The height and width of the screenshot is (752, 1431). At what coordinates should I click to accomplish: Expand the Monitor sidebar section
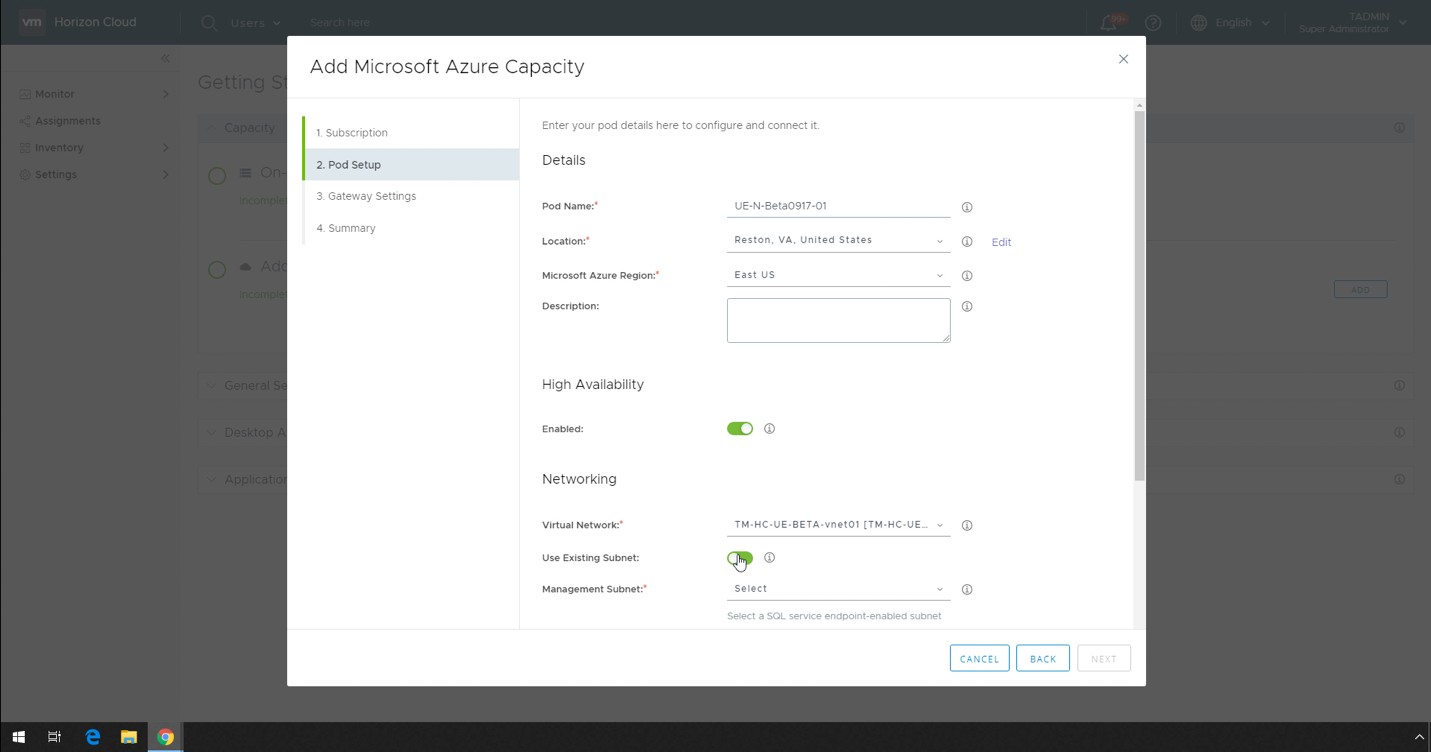pos(166,94)
